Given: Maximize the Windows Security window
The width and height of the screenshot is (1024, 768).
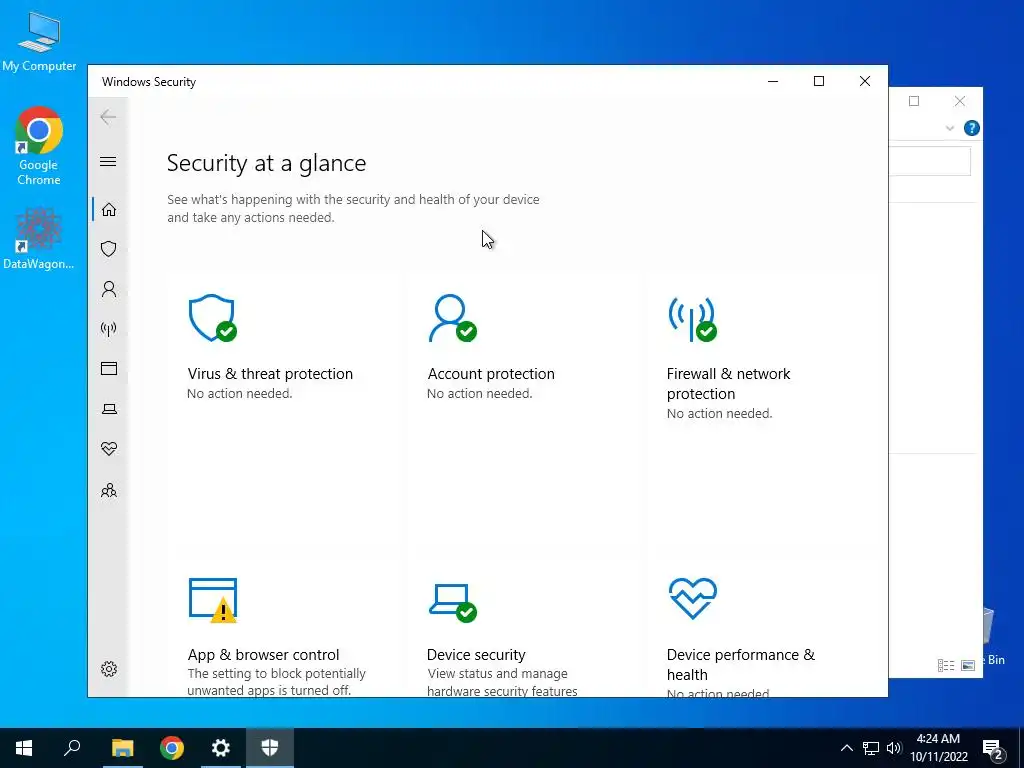Looking at the screenshot, I should click(x=819, y=81).
